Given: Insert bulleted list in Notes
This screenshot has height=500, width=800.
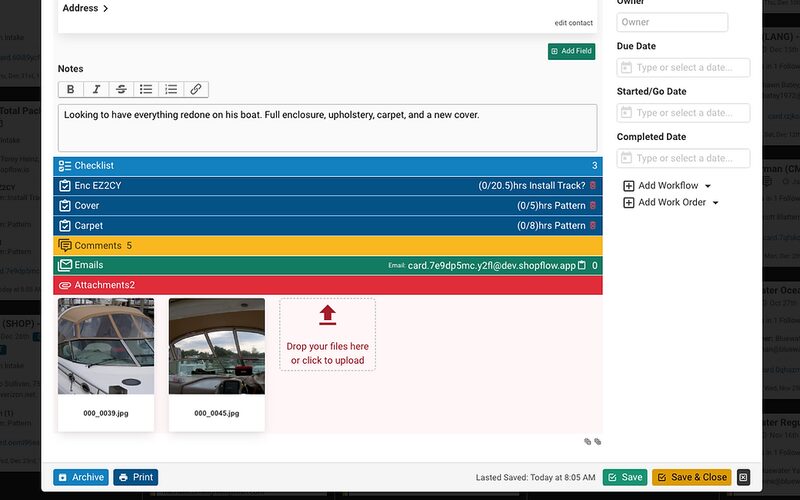Looking at the screenshot, I should click(146, 89).
